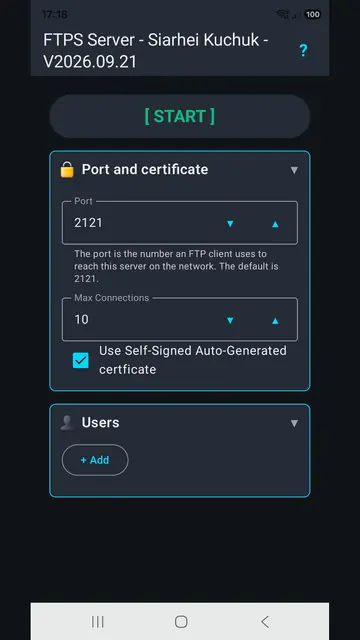The height and width of the screenshot is (640, 360).
Task: Tap the battery indicator in status bar
Action: (313, 15)
